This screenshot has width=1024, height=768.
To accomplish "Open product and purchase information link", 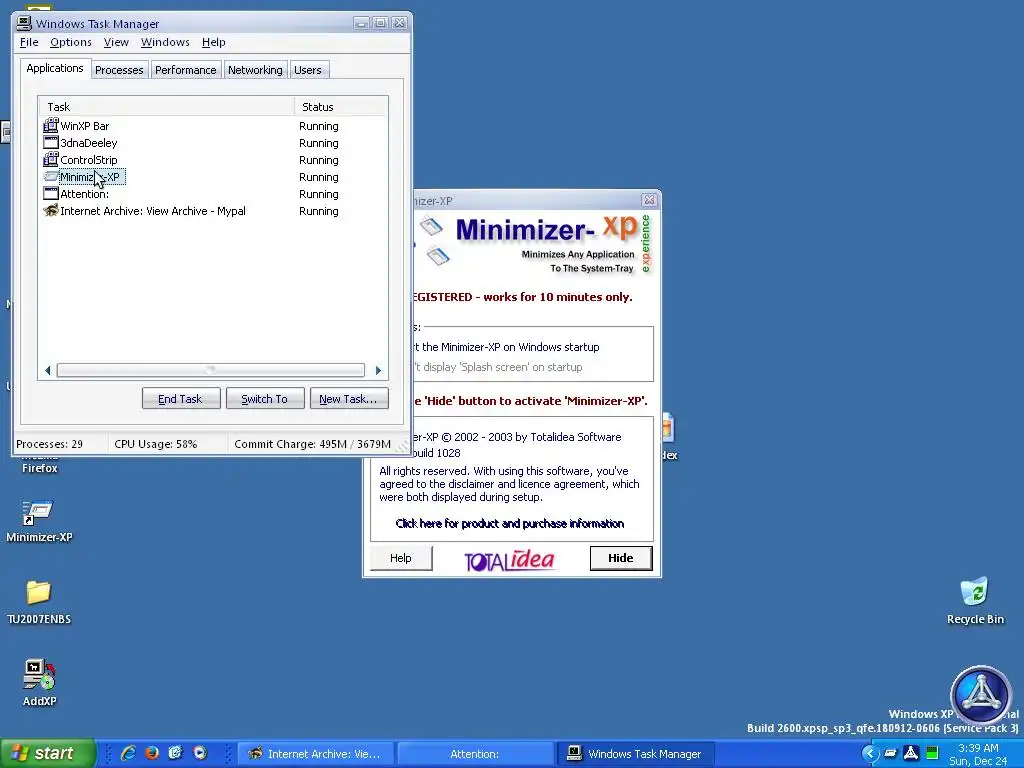I will coord(509,524).
